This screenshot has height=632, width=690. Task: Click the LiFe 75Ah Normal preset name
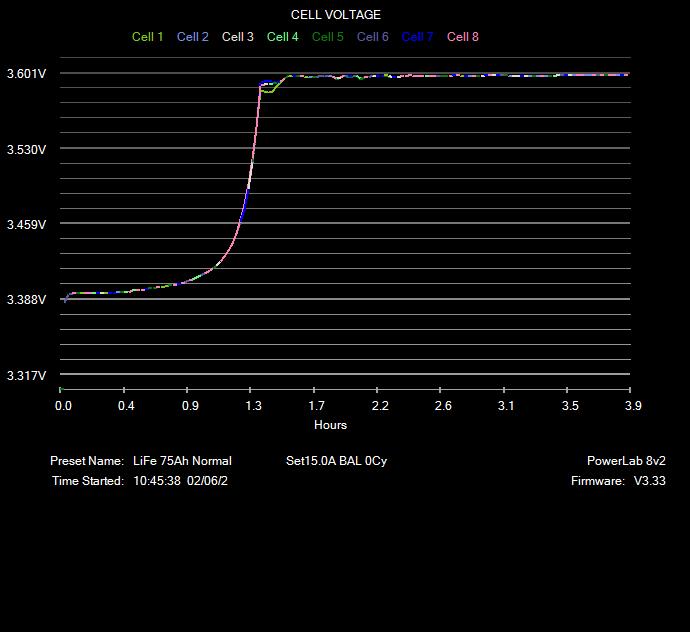coord(182,461)
